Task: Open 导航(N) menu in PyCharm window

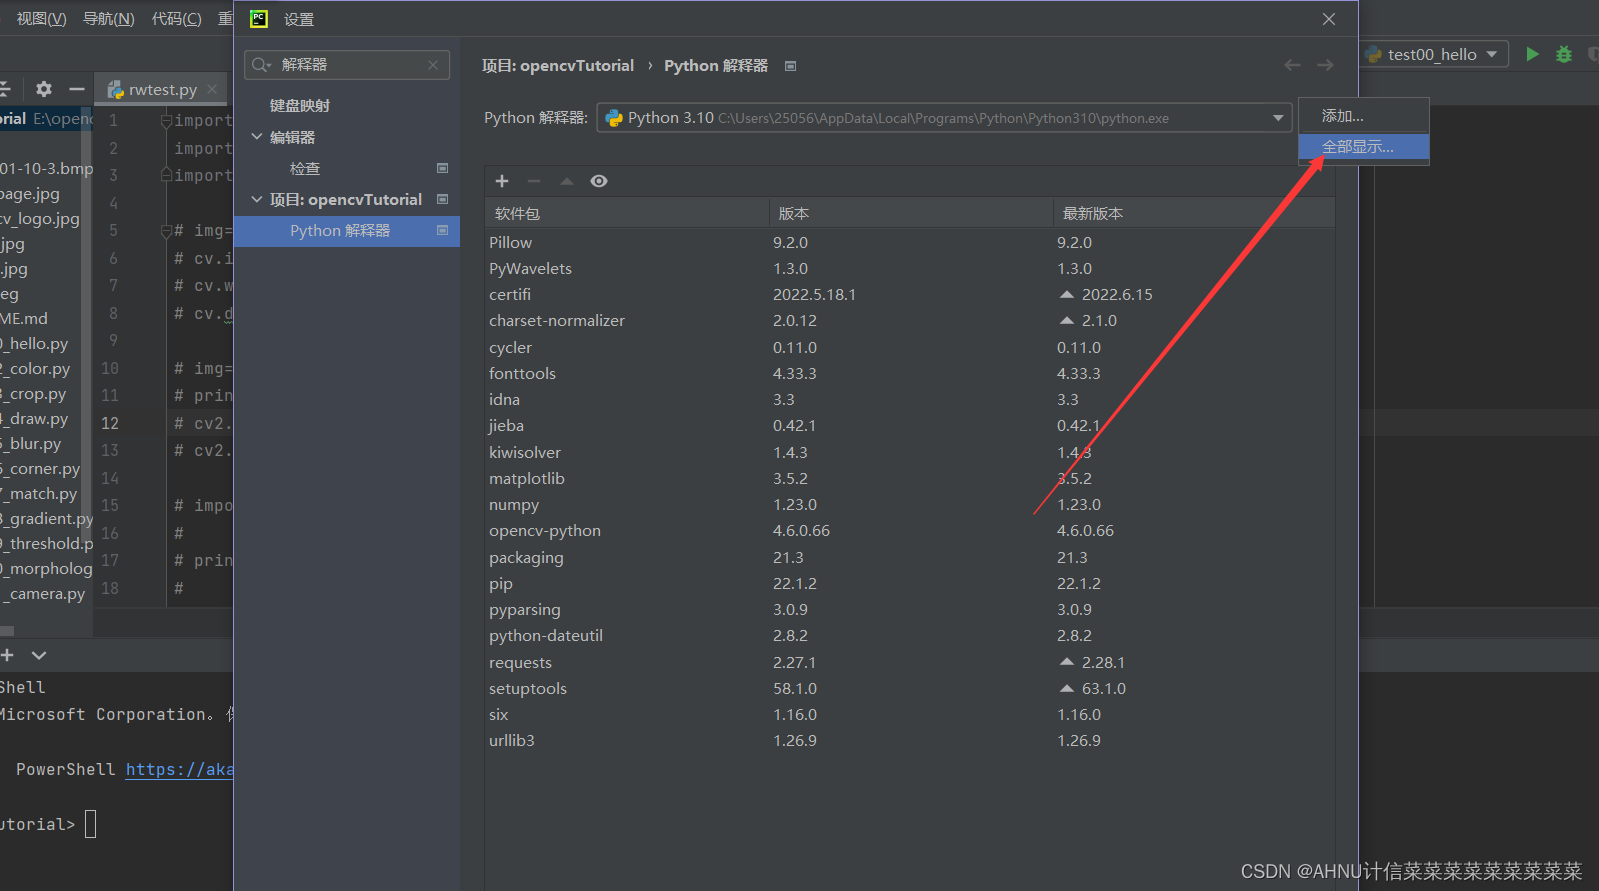Action: [x=108, y=19]
